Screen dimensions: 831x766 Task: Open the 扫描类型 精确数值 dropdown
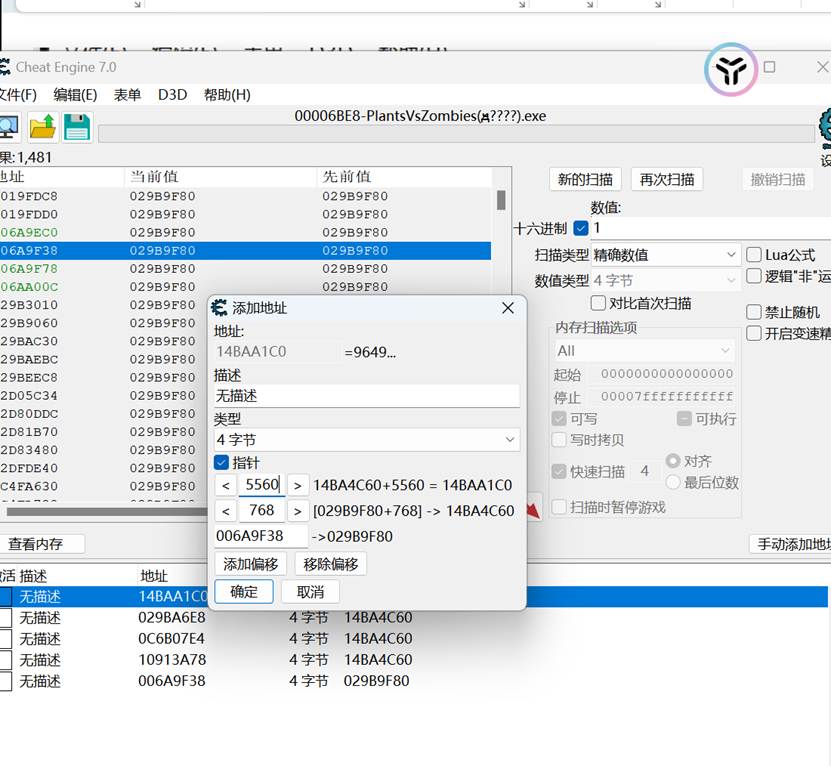tap(665, 255)
